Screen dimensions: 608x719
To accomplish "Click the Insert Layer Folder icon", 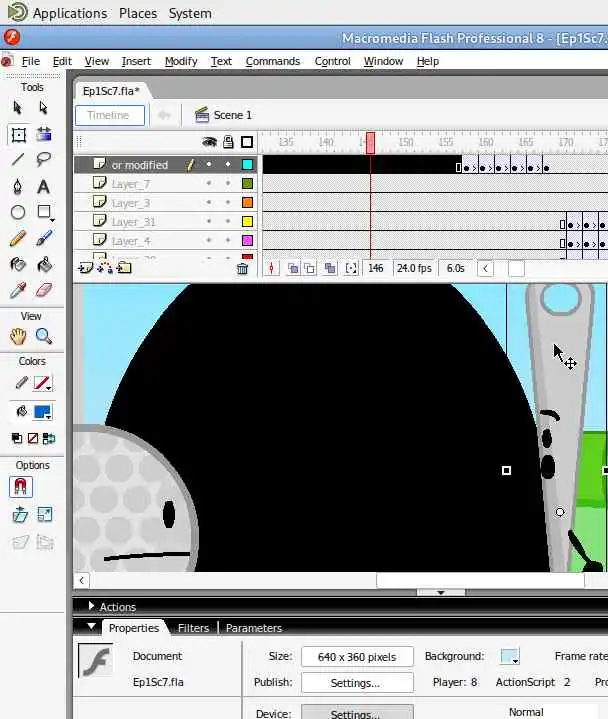I will pyautogui.click(x=124, y=268).
